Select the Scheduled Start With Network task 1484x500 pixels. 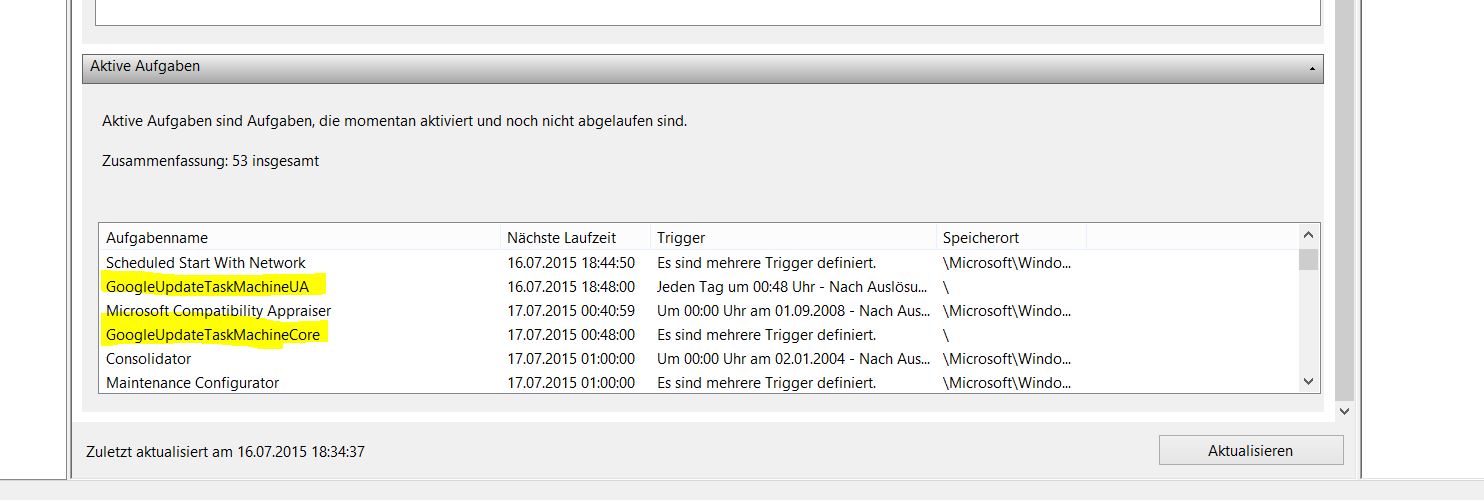(206, 263)
